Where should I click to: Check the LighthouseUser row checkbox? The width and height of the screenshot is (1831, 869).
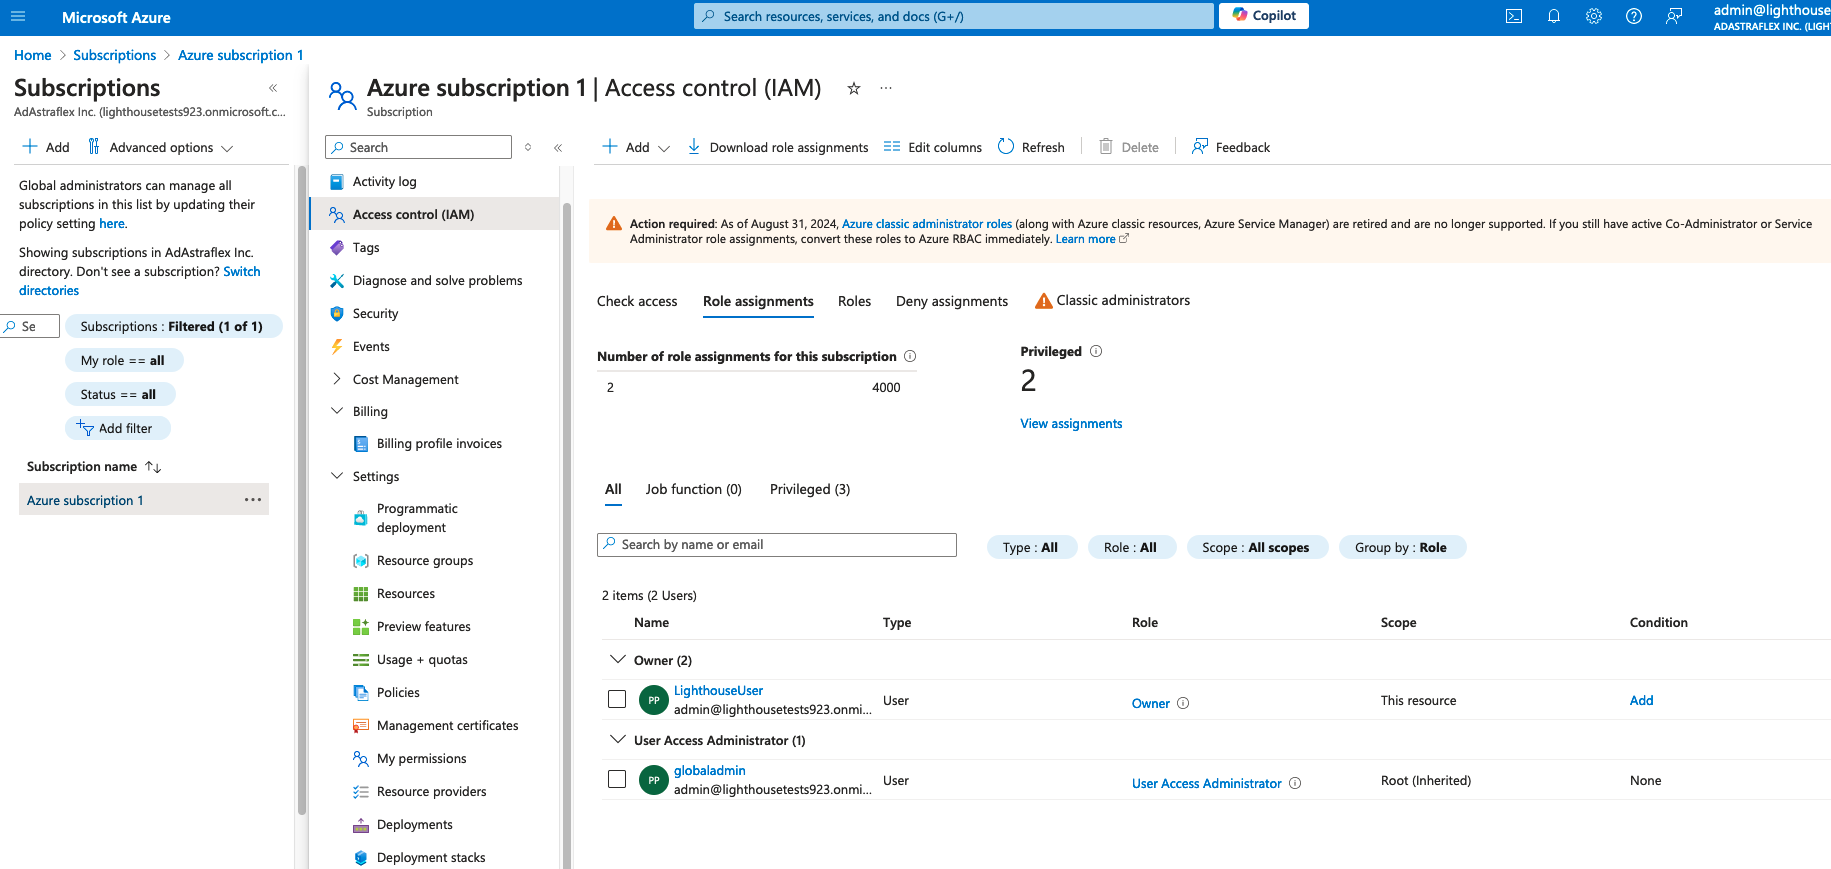click(x=617, y=699)
